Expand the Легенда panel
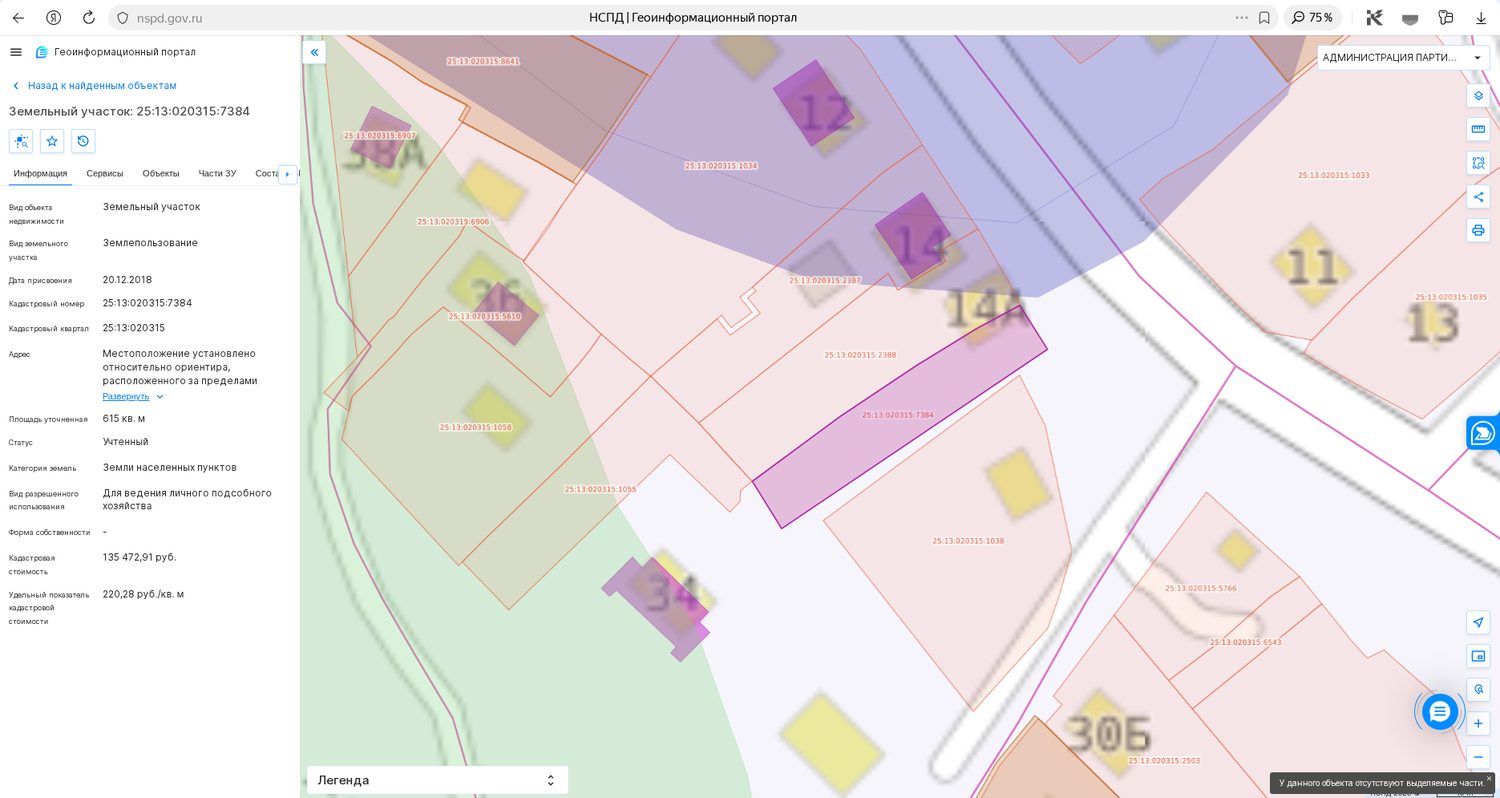 coord(437,780)
